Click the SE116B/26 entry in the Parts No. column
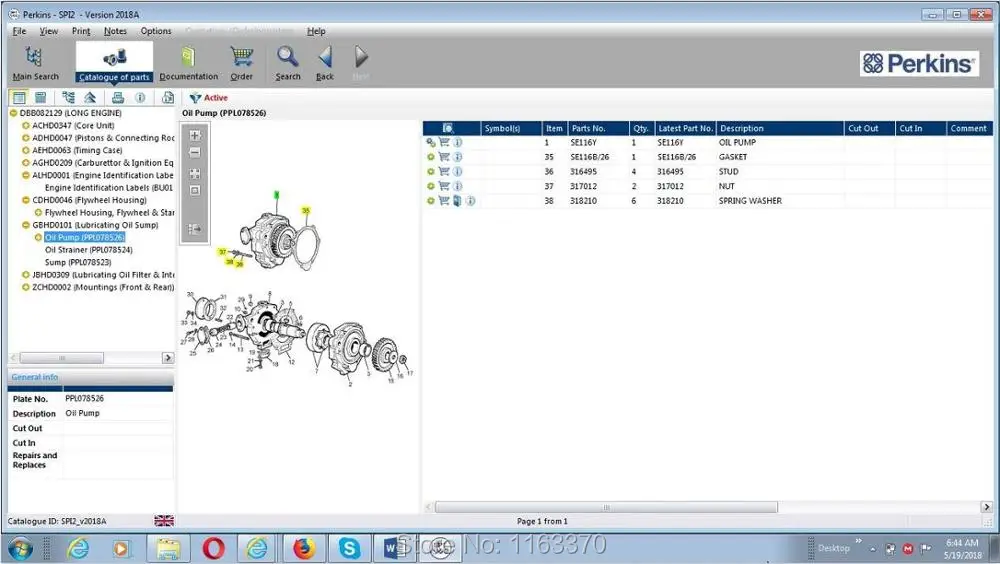1000x564 pixels. (x=590, y=157)
